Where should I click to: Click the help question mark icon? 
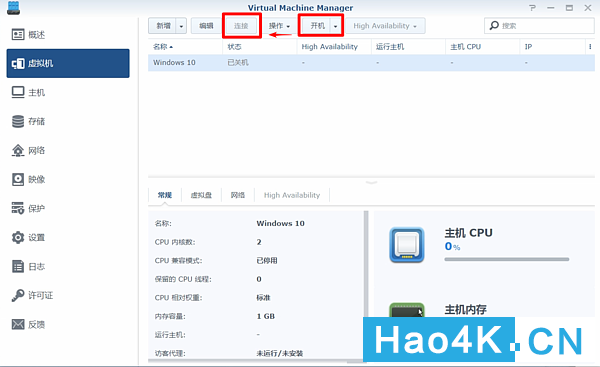coord(532,8)
